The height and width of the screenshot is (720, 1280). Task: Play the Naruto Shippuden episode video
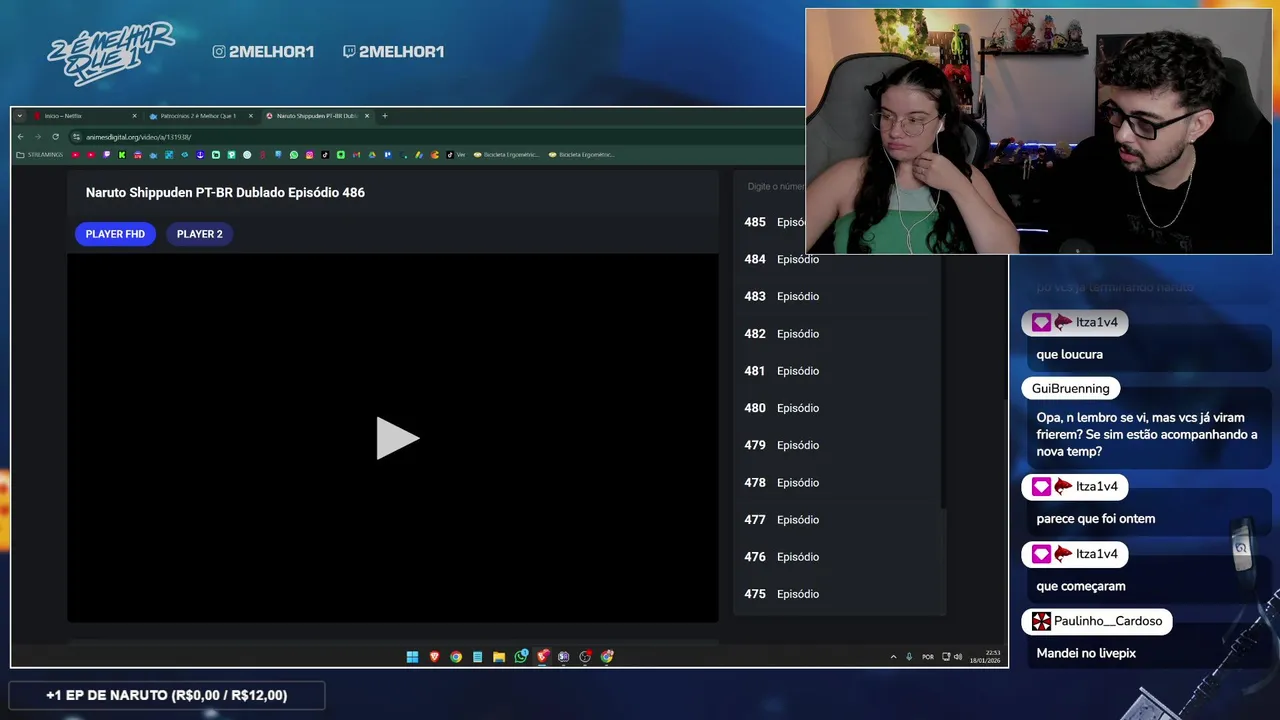click(397, 438)
